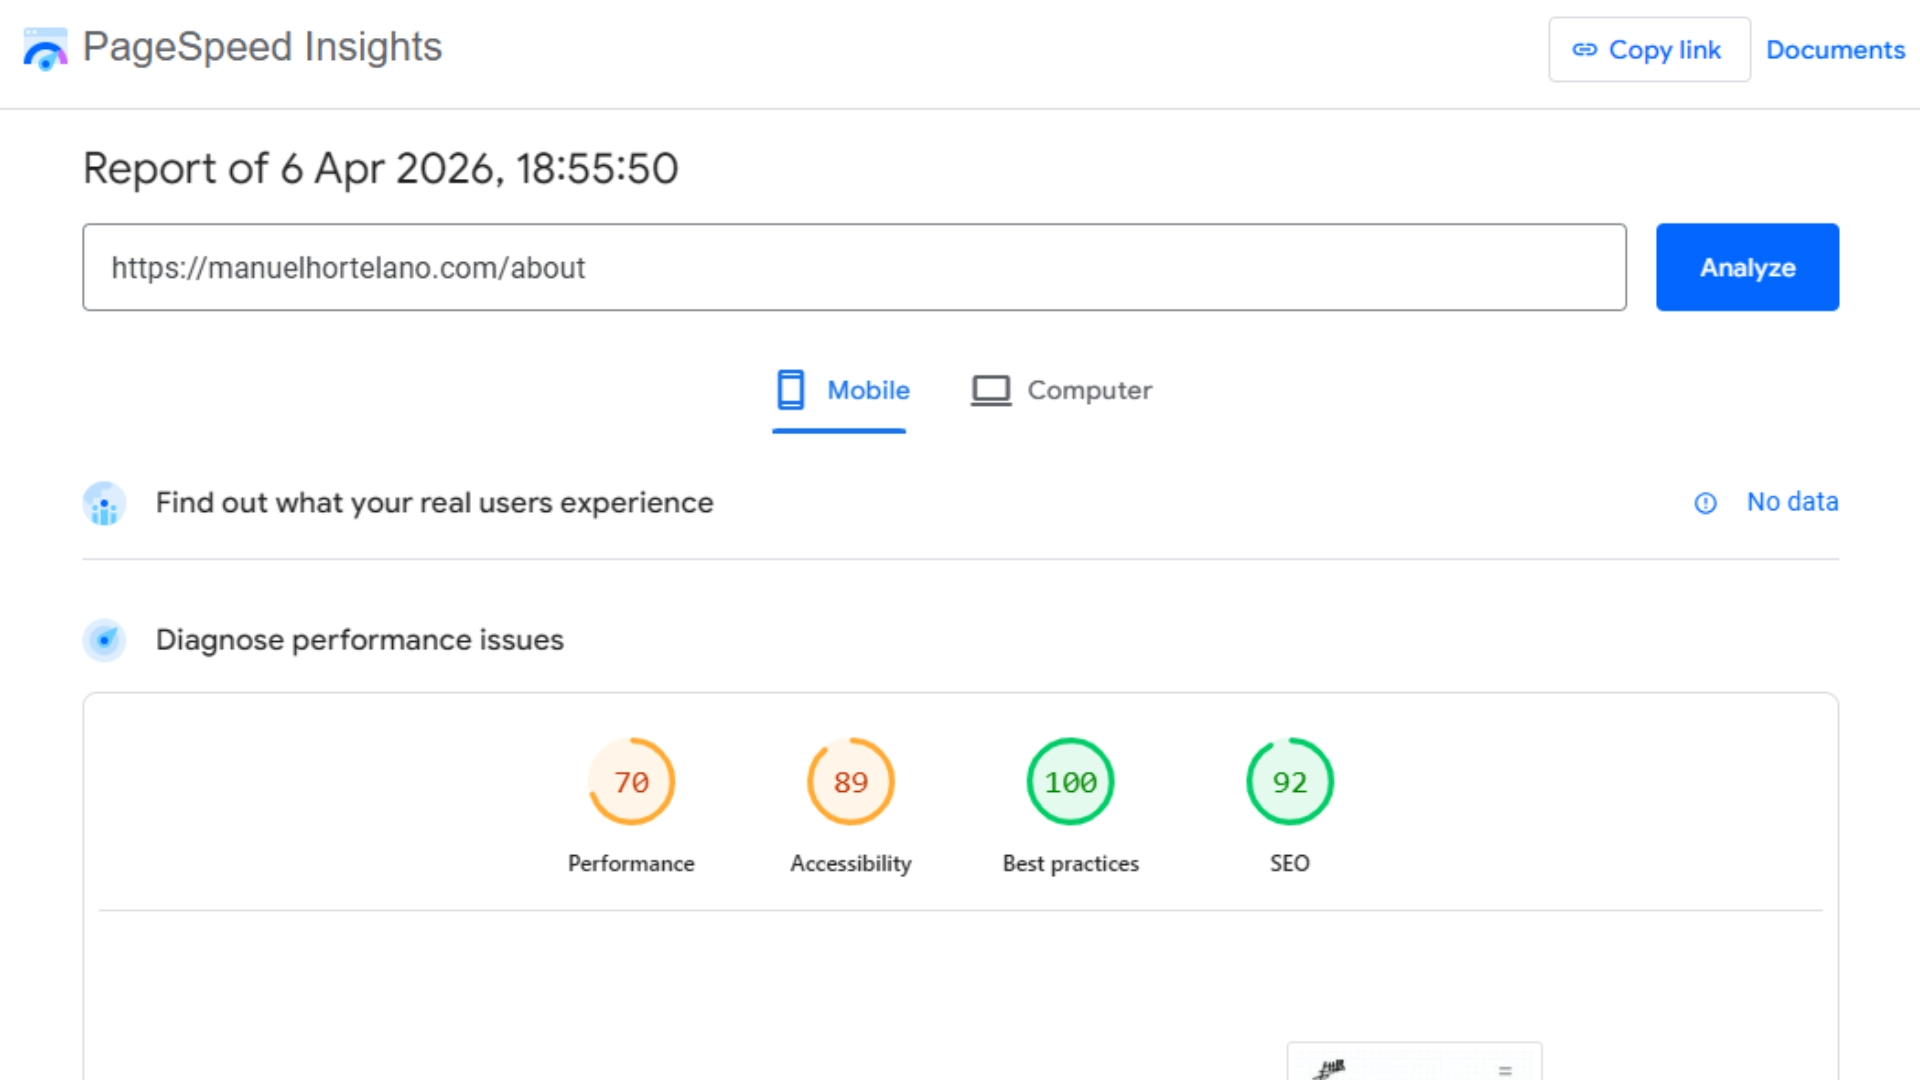Viewport: 1920px width, 1080px height.
Task: Click the PageSpeed Insights title
Action: [262, 47]
